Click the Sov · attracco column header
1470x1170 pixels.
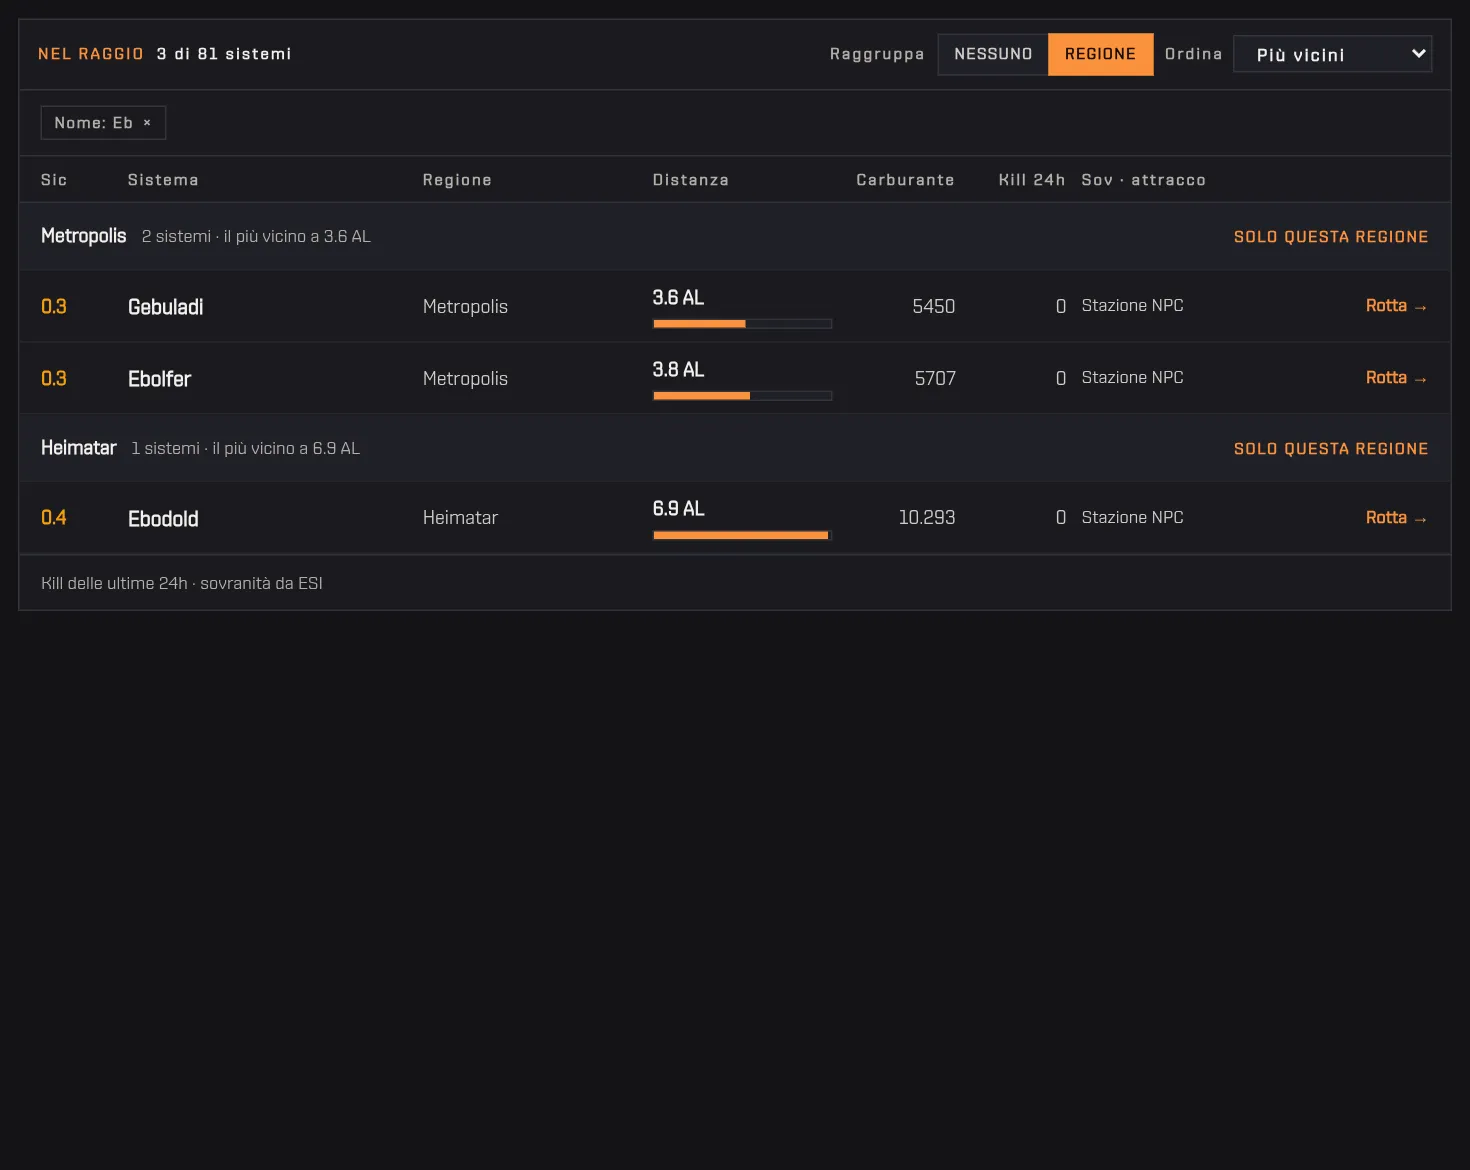[1143, 180]
